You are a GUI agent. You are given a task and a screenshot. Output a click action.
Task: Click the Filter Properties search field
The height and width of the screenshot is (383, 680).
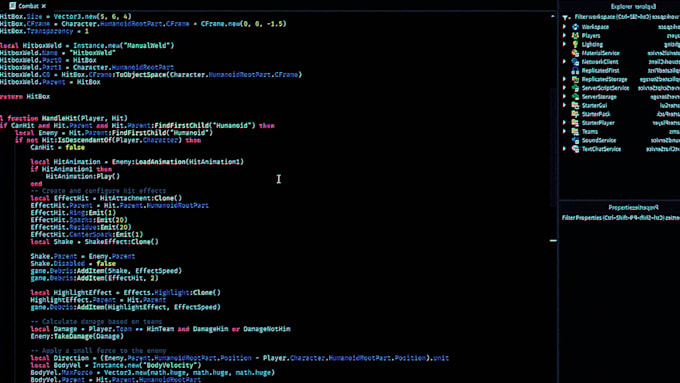pos(620,218)
